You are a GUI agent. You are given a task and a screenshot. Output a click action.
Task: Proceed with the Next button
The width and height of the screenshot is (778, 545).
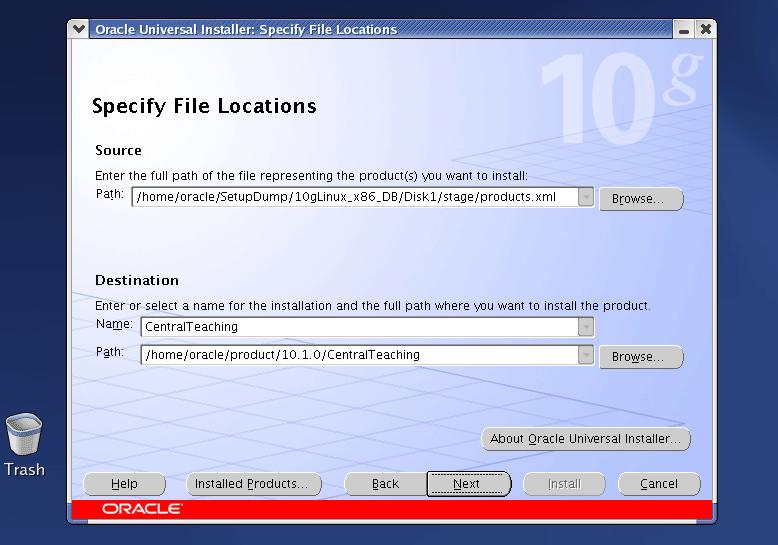coord(468,484)
